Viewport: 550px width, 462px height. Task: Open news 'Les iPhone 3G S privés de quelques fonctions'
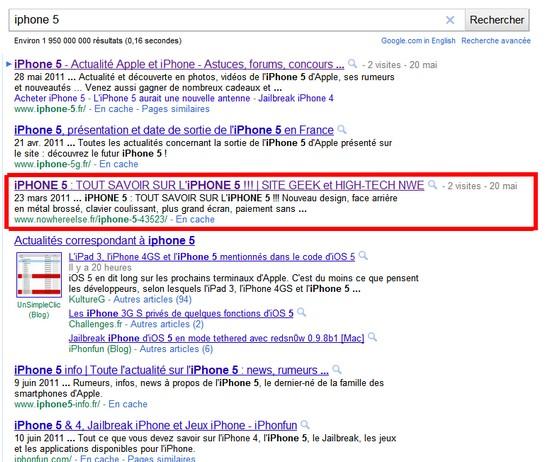181,314
